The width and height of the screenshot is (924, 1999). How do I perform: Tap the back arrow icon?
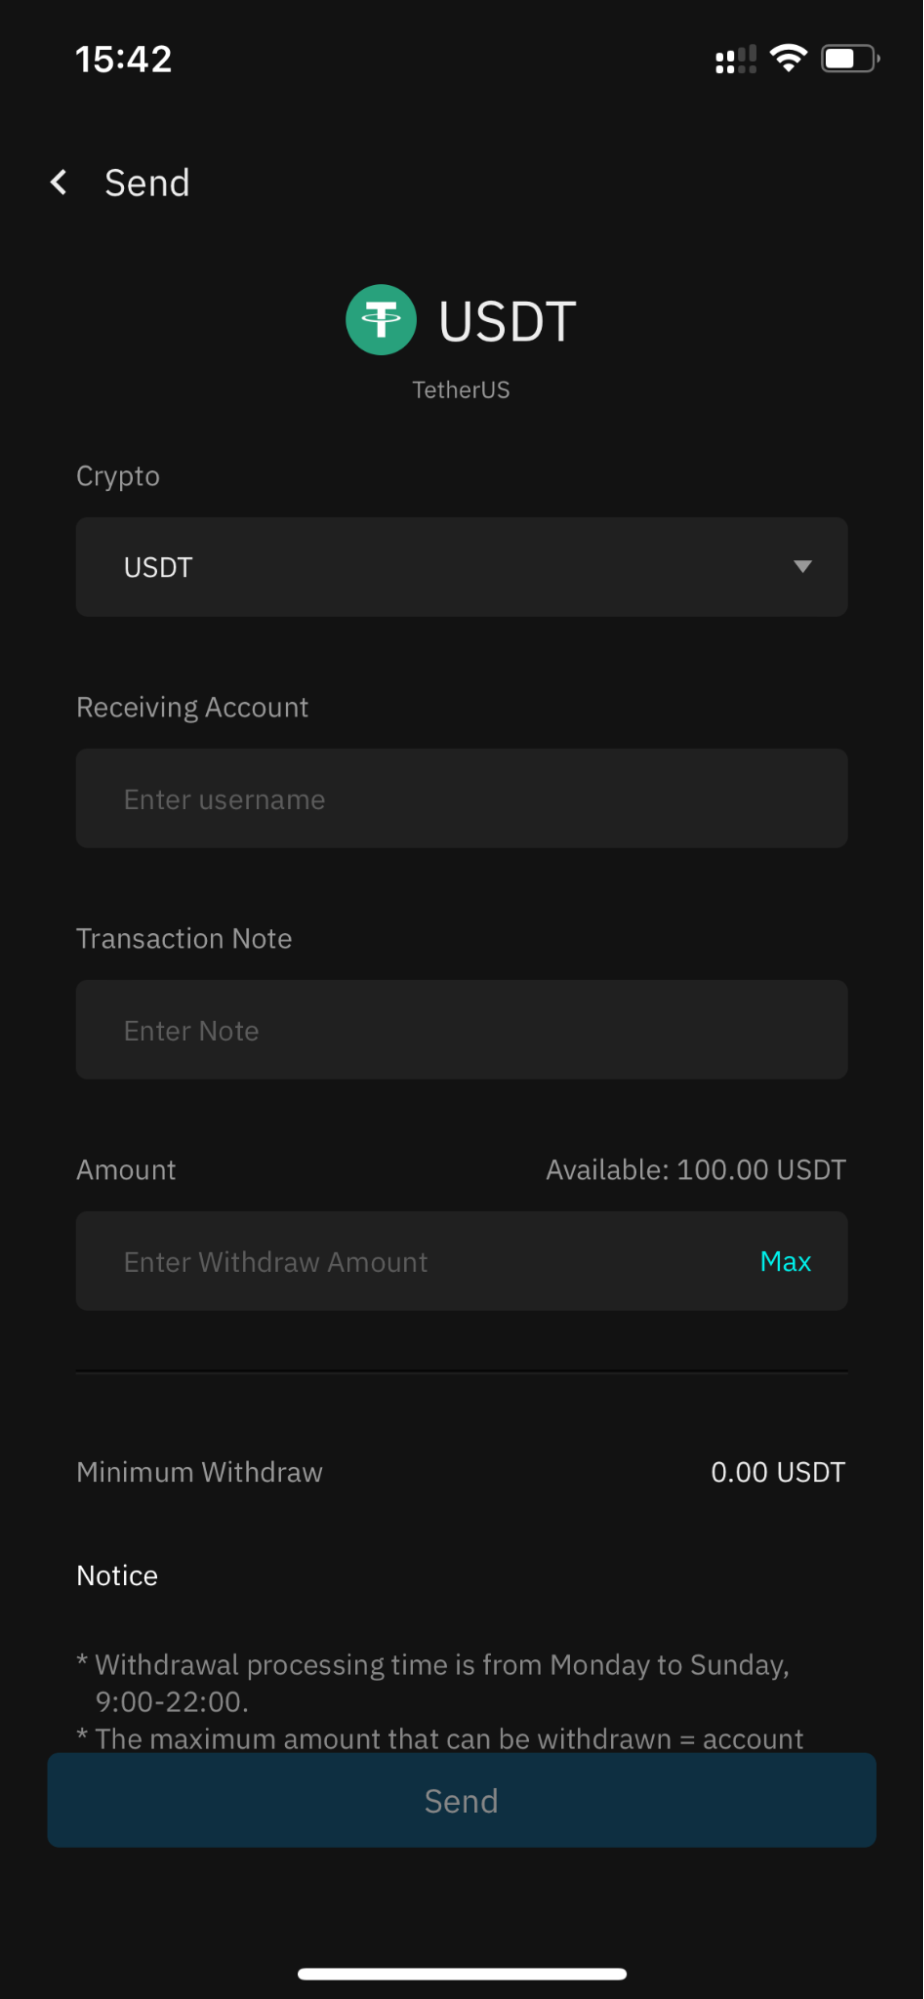pos(59,183)
